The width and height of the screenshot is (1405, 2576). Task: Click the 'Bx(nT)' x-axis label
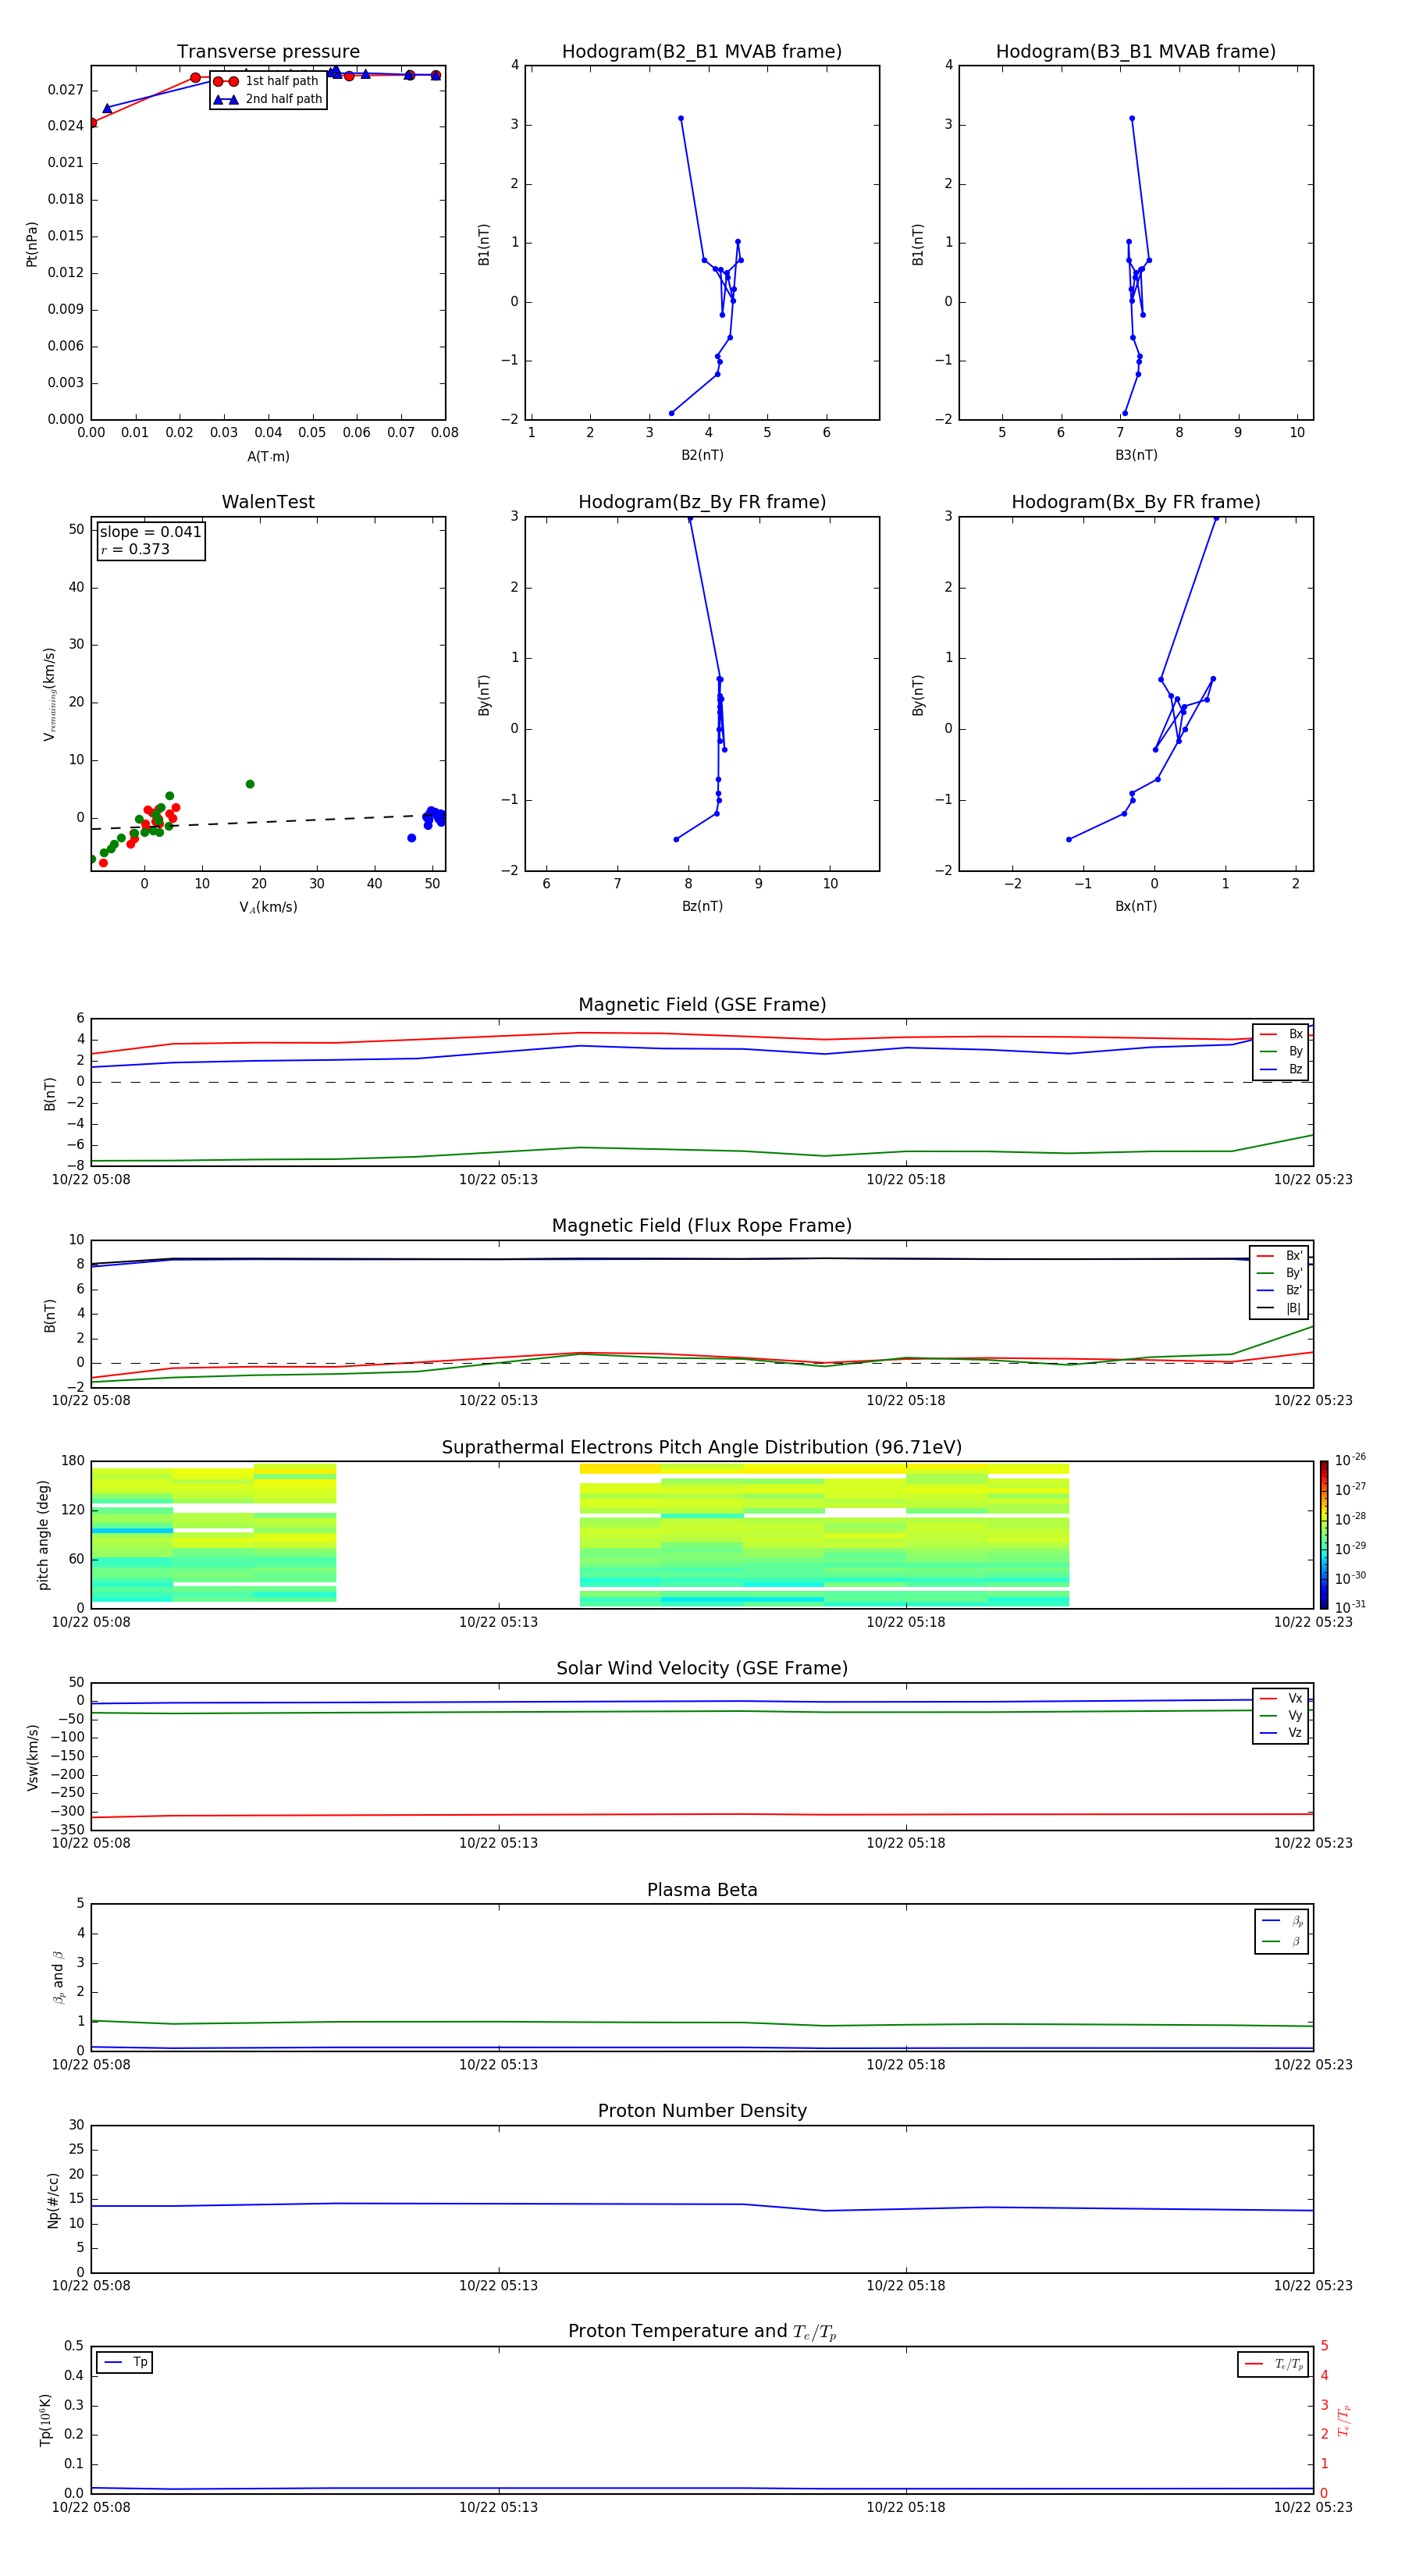1136,906
